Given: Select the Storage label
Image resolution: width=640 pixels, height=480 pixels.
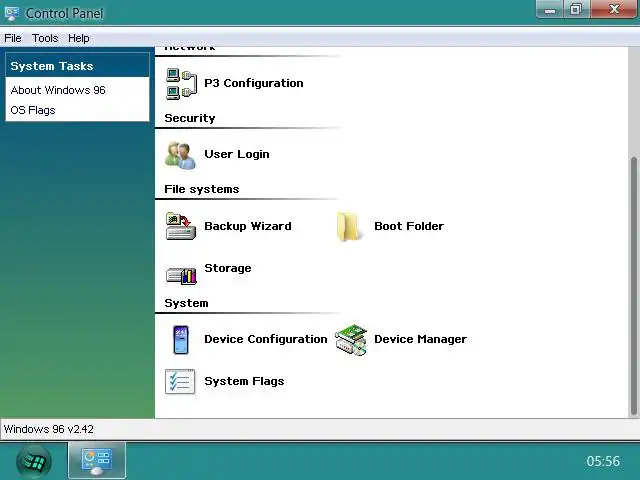Looking at the screenshot, I should tap(228, 268).
